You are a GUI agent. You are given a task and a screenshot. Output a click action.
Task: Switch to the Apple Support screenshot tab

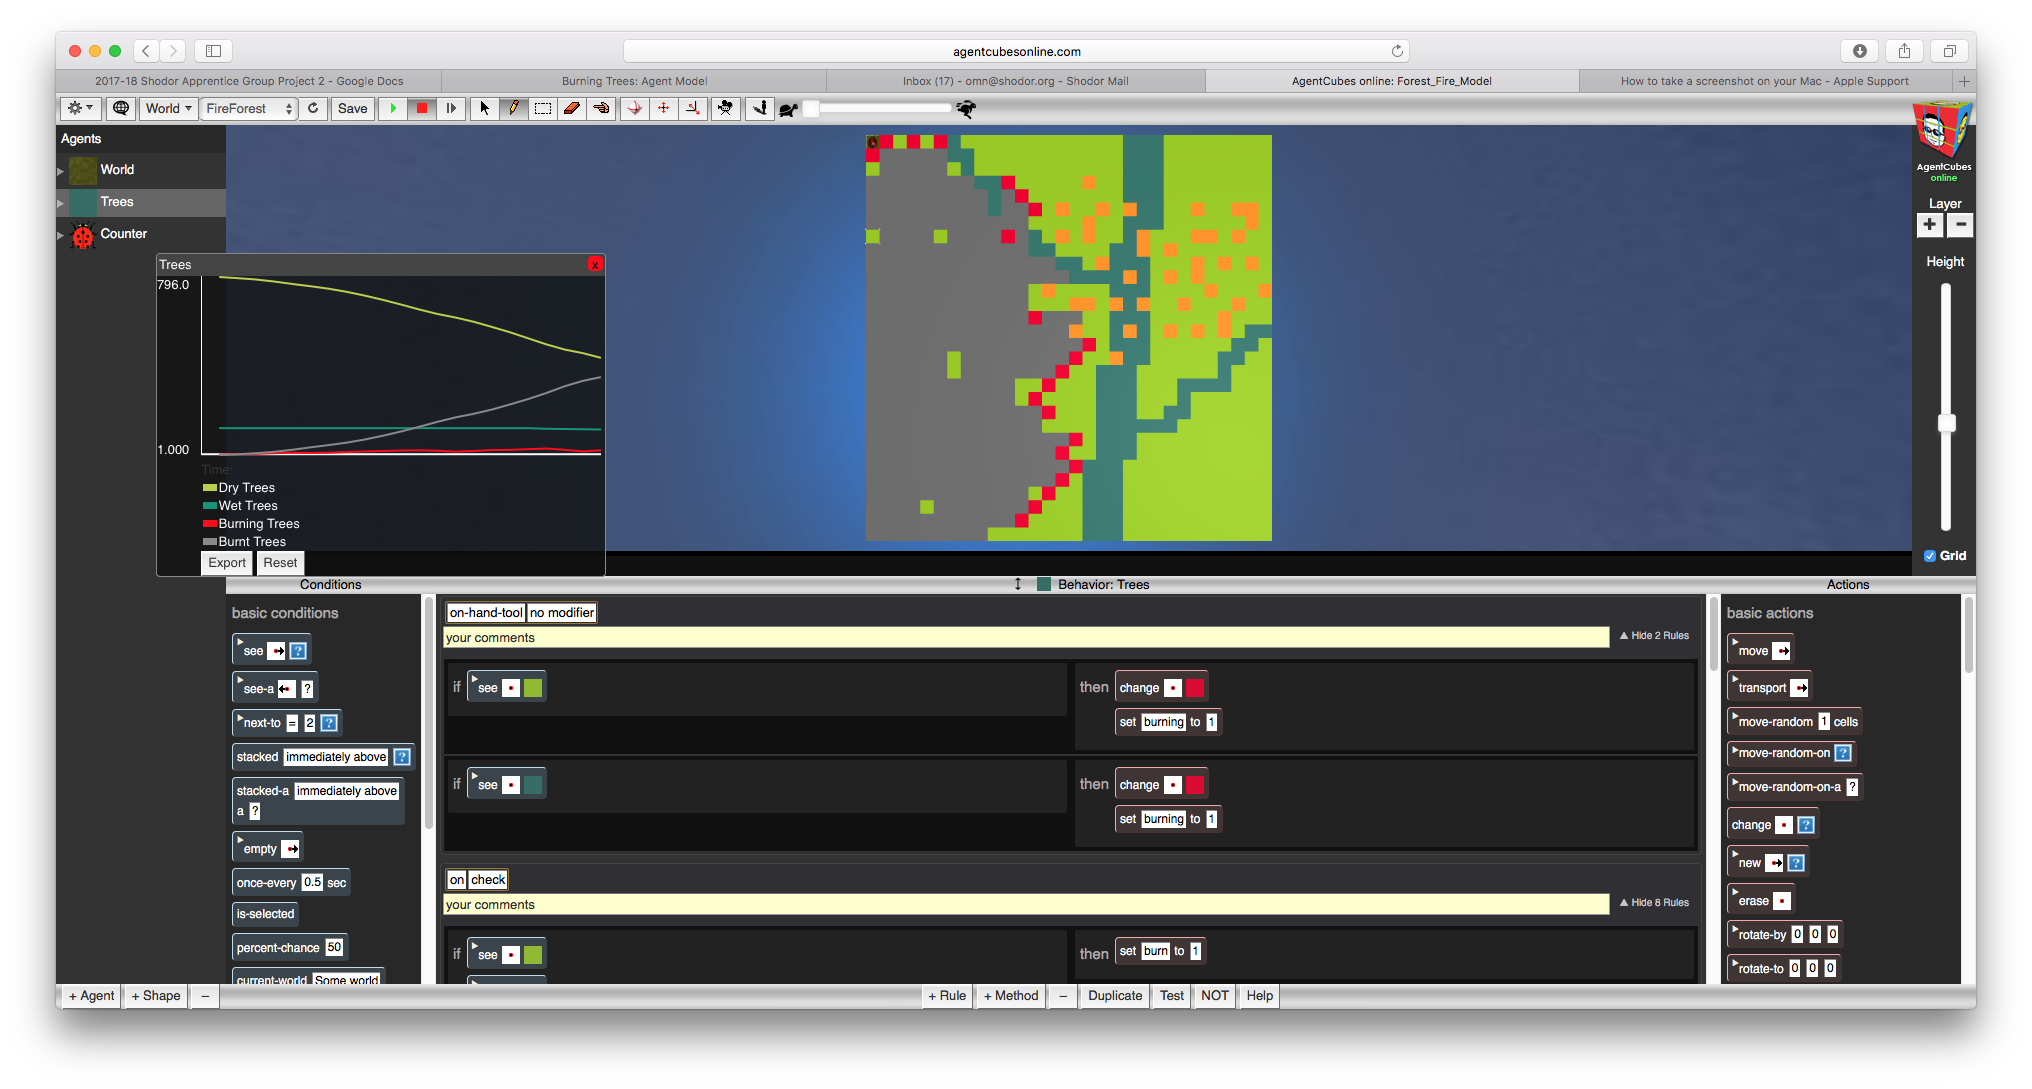(x=1765, y=81)
